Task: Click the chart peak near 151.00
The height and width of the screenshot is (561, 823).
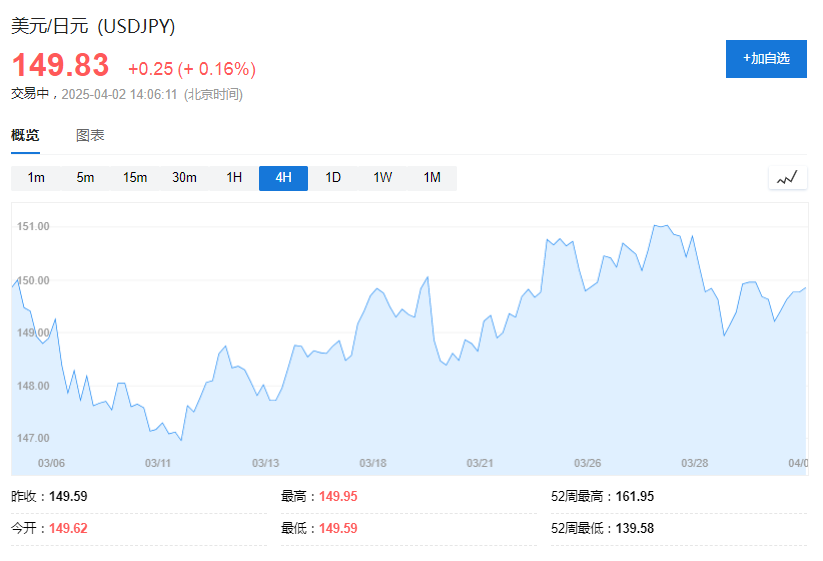Action: coord(660,226)
